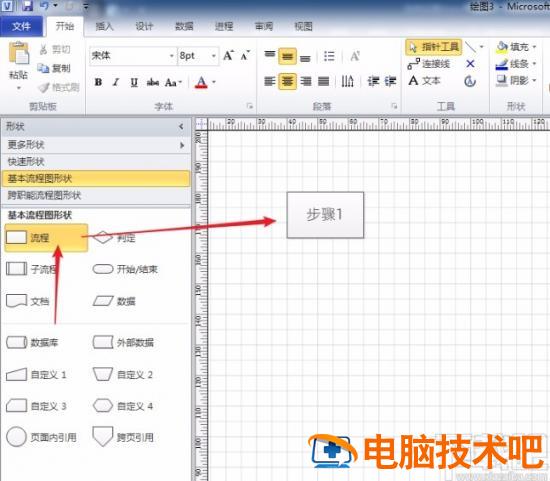Screen dimensions: 550x481
Task: Click the Cut (剪切) scissors icon
Action: 43,49
